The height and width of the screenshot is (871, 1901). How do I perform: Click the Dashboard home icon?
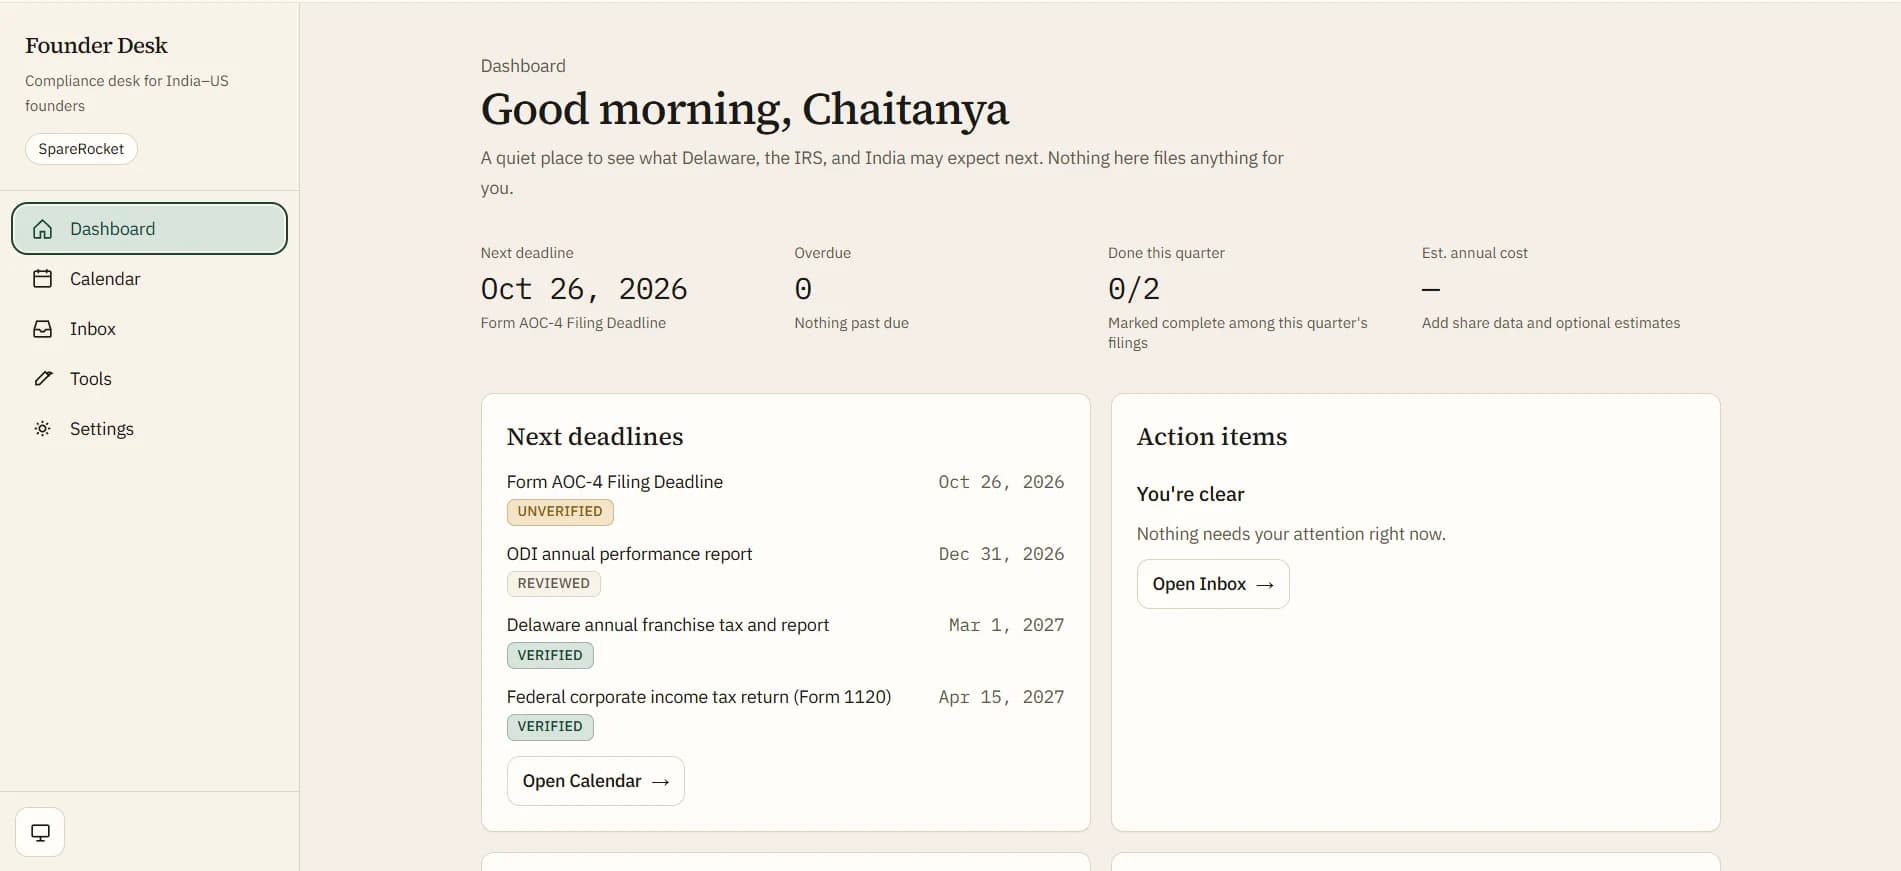42,229
